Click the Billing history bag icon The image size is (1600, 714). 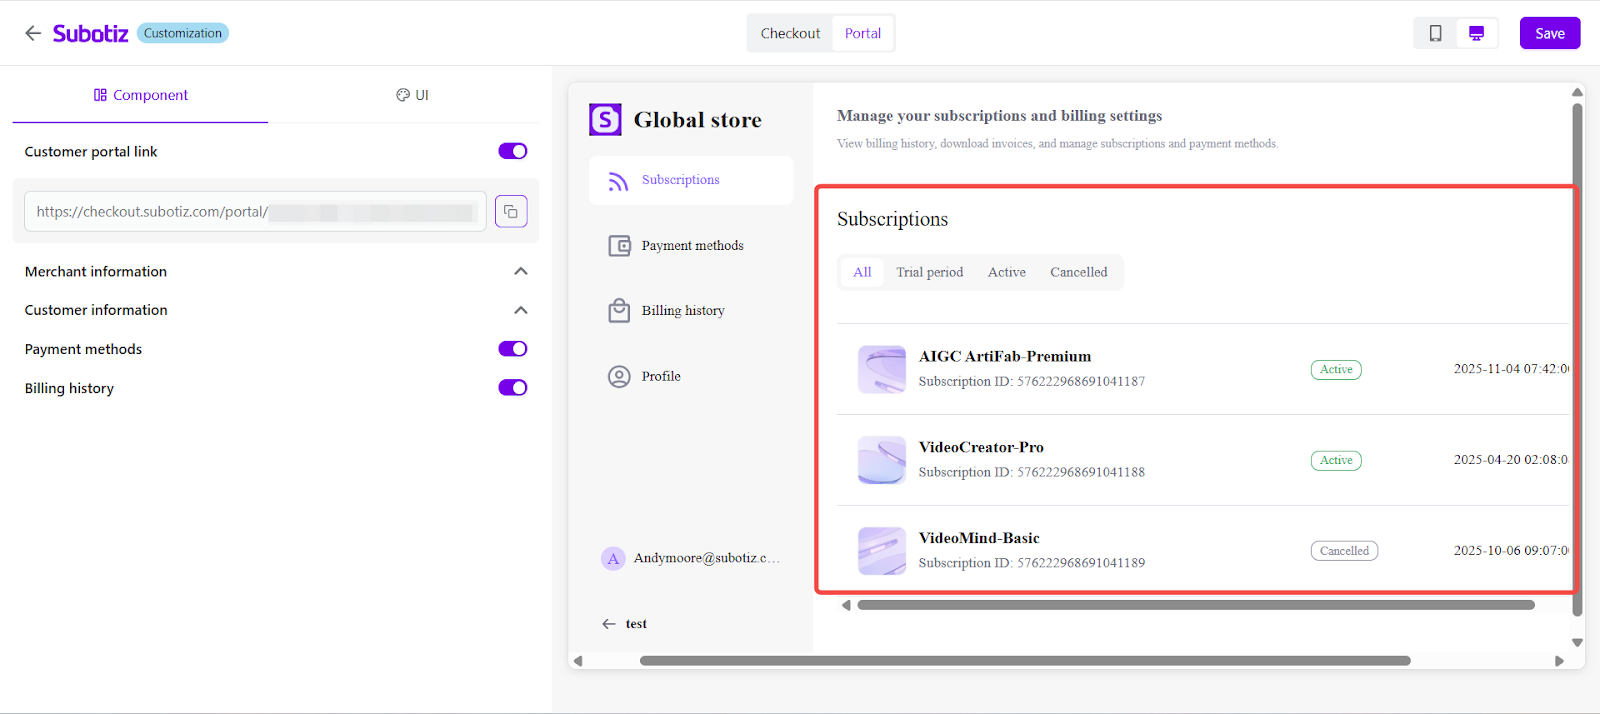(619, 311)
